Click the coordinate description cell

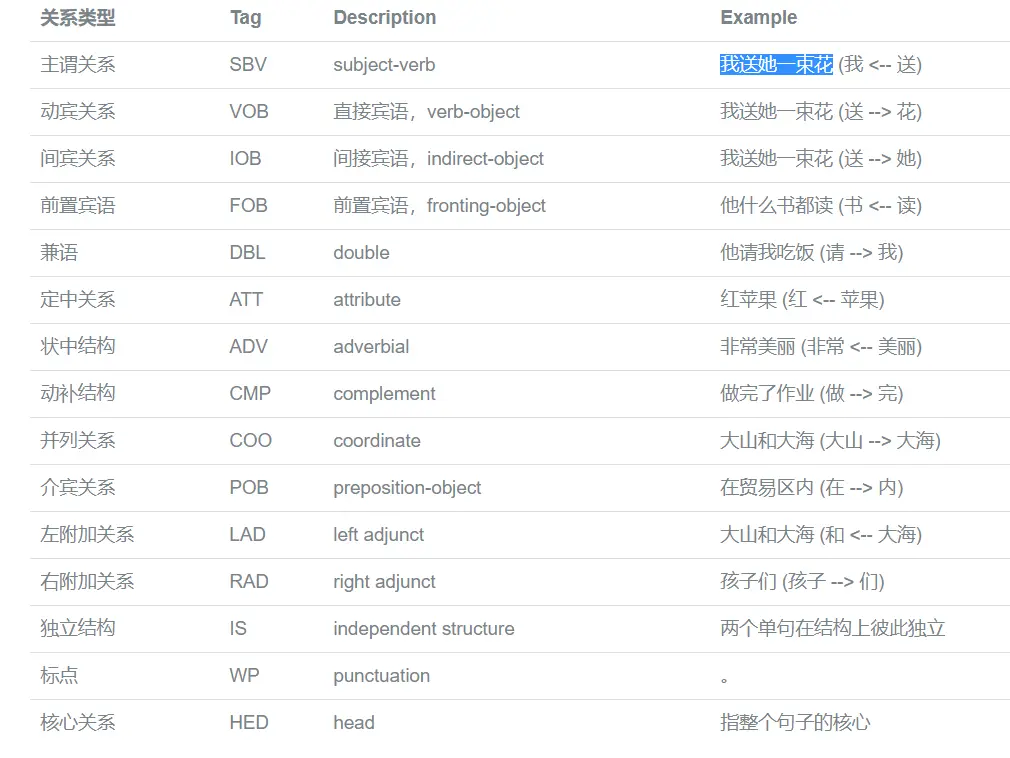click(x=377, y=441)
